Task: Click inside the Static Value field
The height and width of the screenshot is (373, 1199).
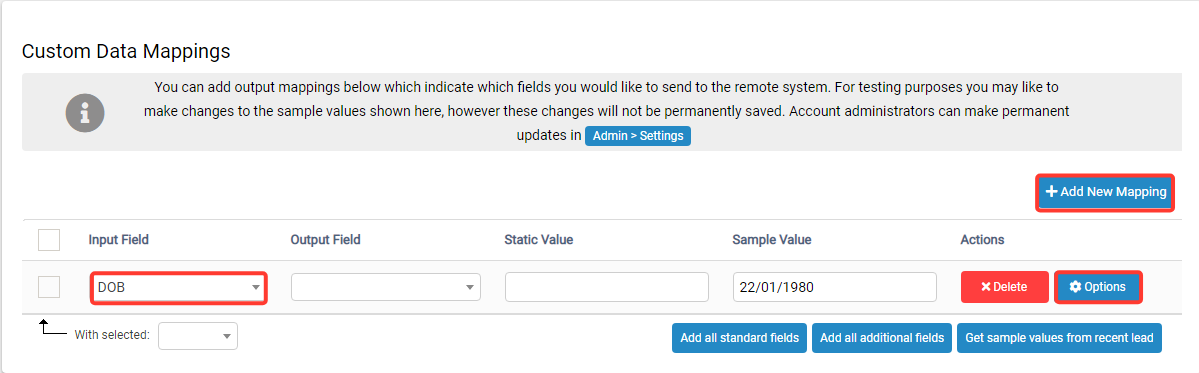Action: click(606, 287)
